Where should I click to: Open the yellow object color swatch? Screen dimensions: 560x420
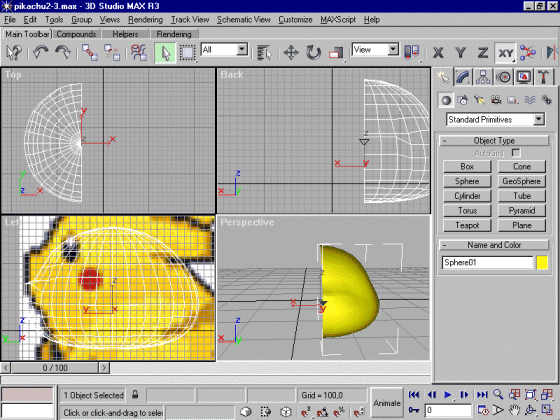click(x=542, y=262)
